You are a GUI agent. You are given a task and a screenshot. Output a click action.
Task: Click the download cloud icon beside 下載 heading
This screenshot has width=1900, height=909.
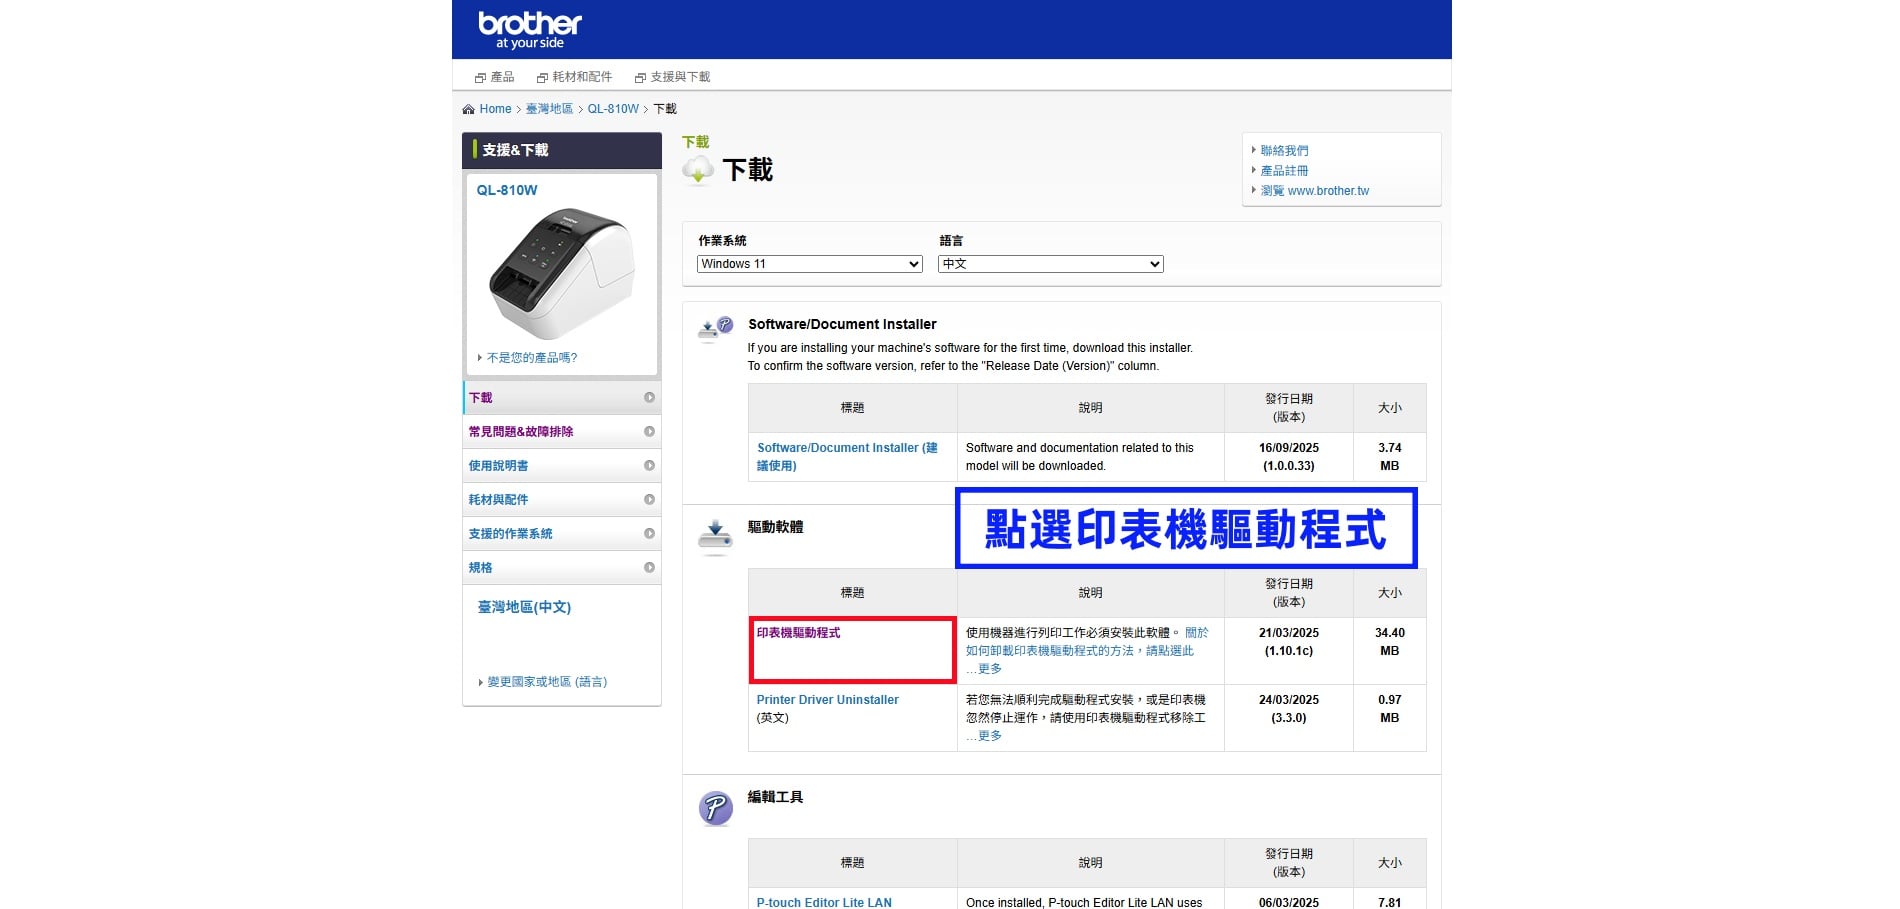point(698,171)
